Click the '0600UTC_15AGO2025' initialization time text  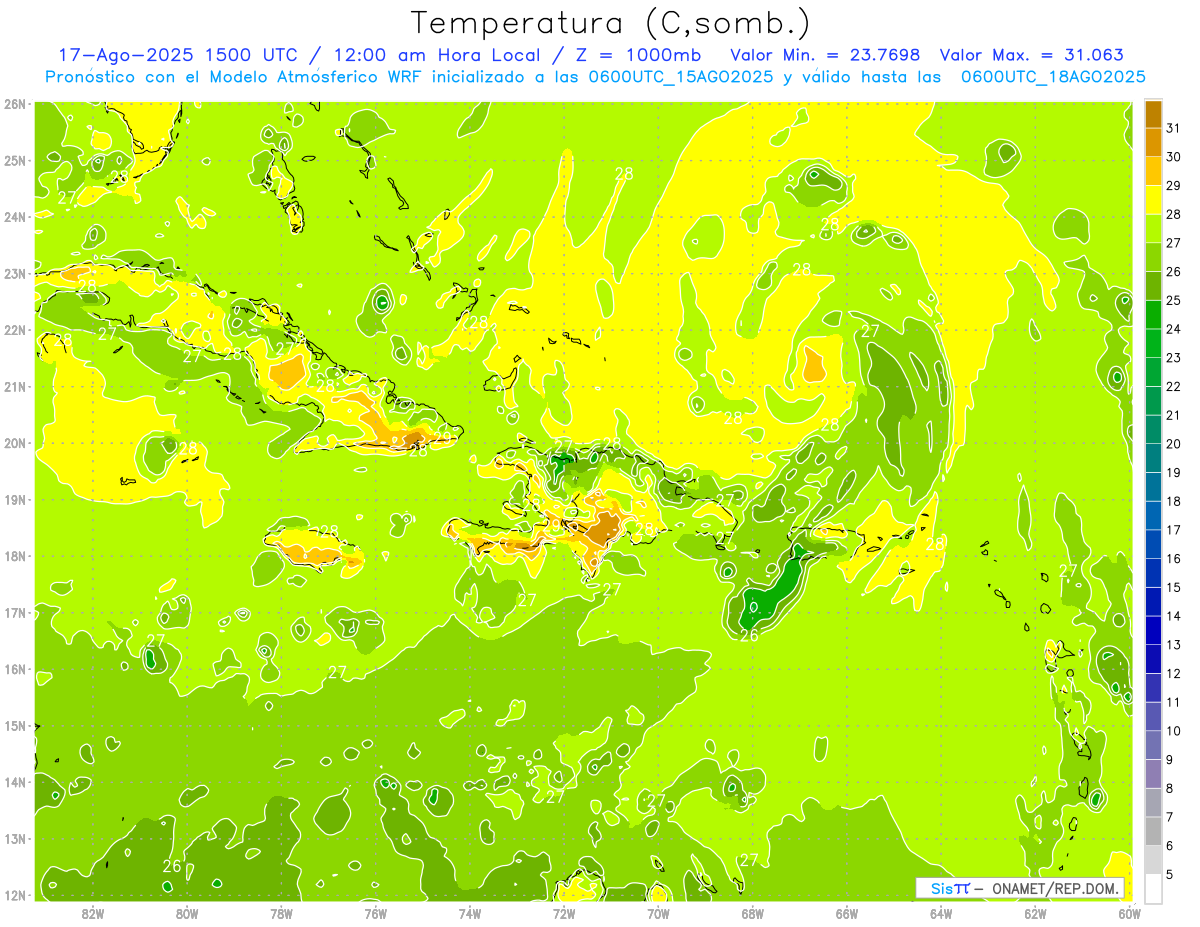683,77
